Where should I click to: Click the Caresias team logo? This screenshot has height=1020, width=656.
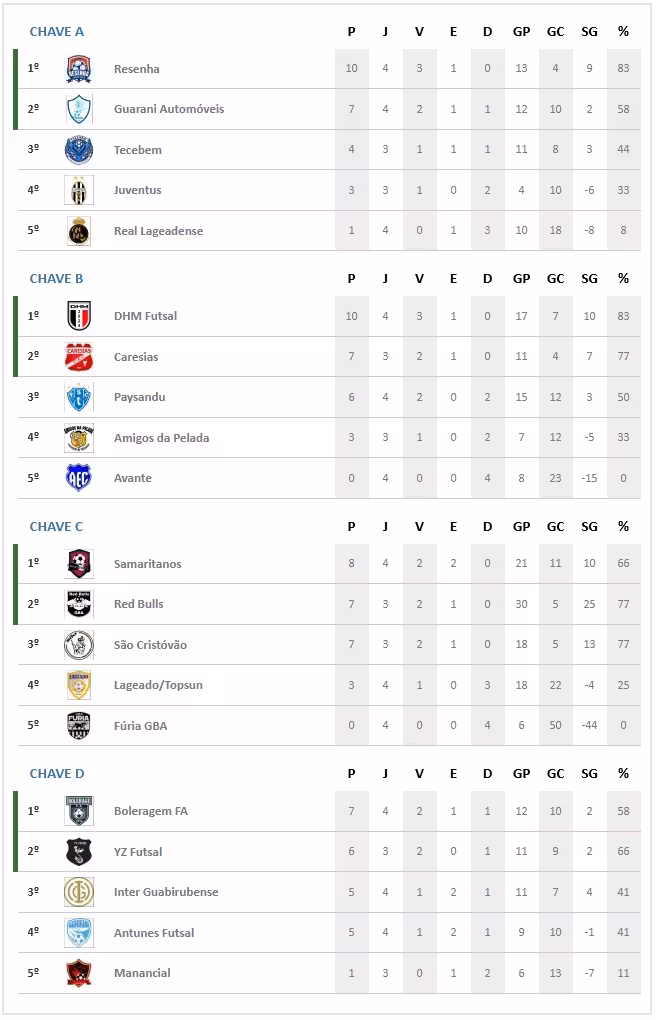(x=79, y=357)
